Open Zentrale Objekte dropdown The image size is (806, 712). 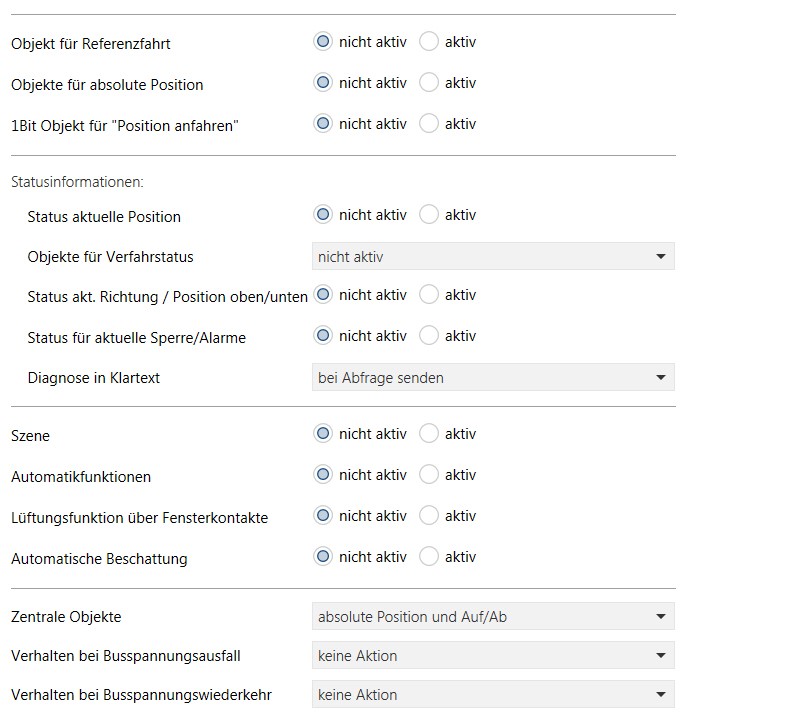click(493, 617)
